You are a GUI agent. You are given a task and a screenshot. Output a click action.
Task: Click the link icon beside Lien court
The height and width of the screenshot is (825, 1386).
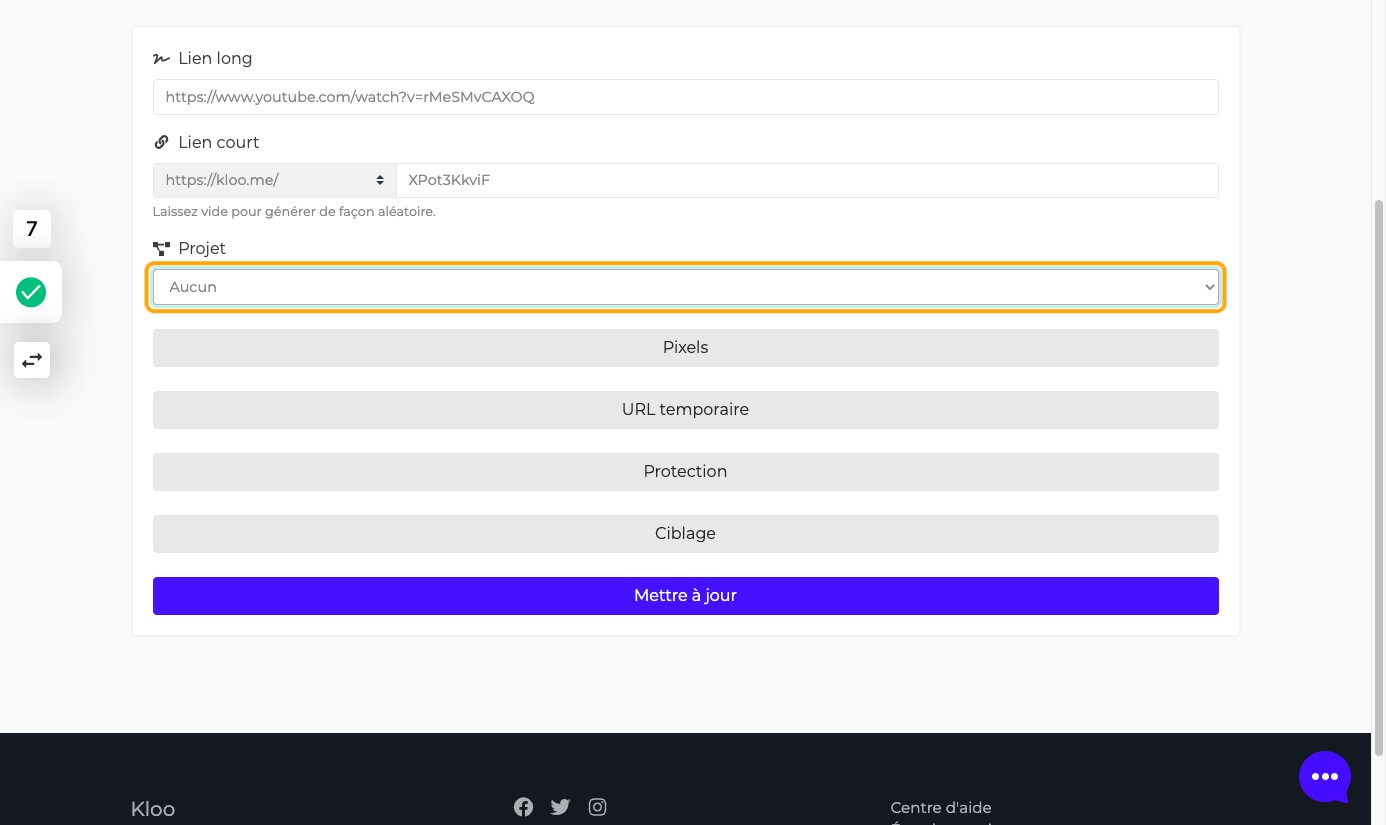(x=161, y=142)
